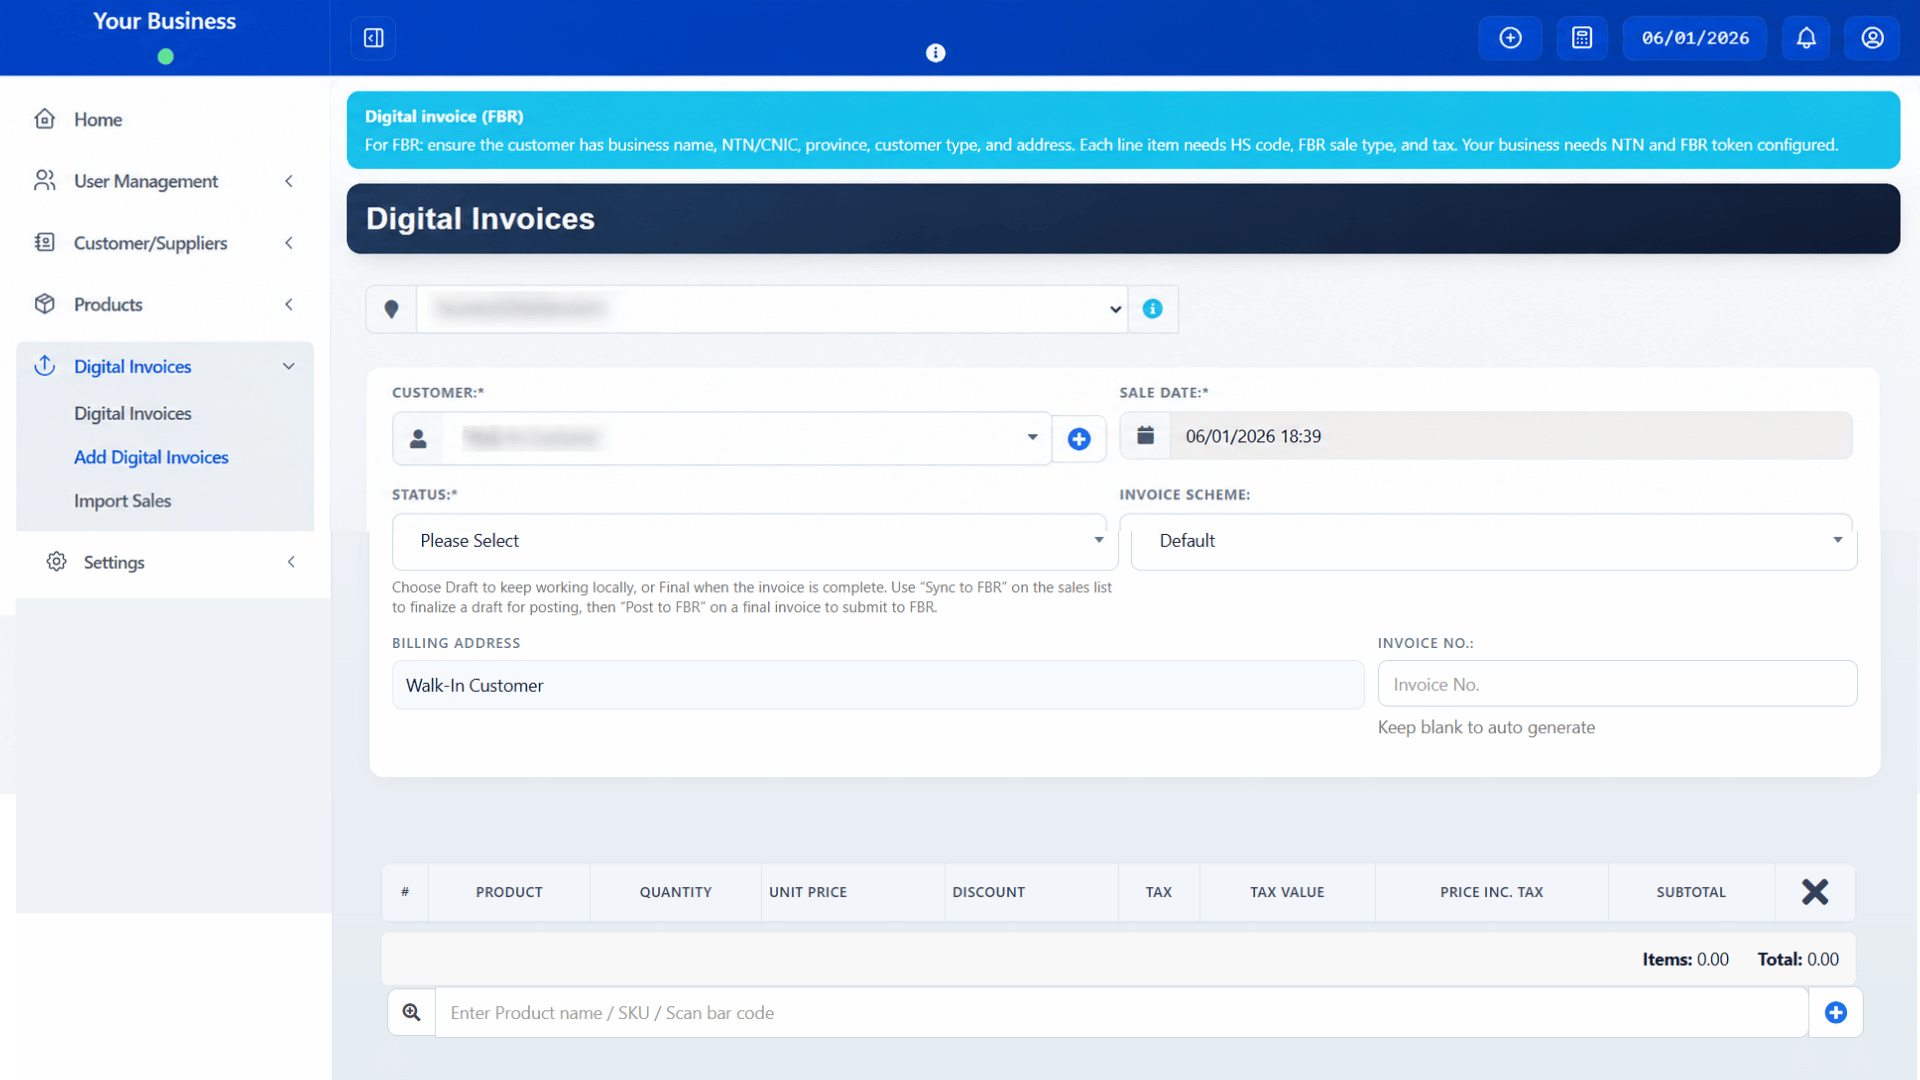
Task: Click the top bar info icon
Action: point(935,53)
